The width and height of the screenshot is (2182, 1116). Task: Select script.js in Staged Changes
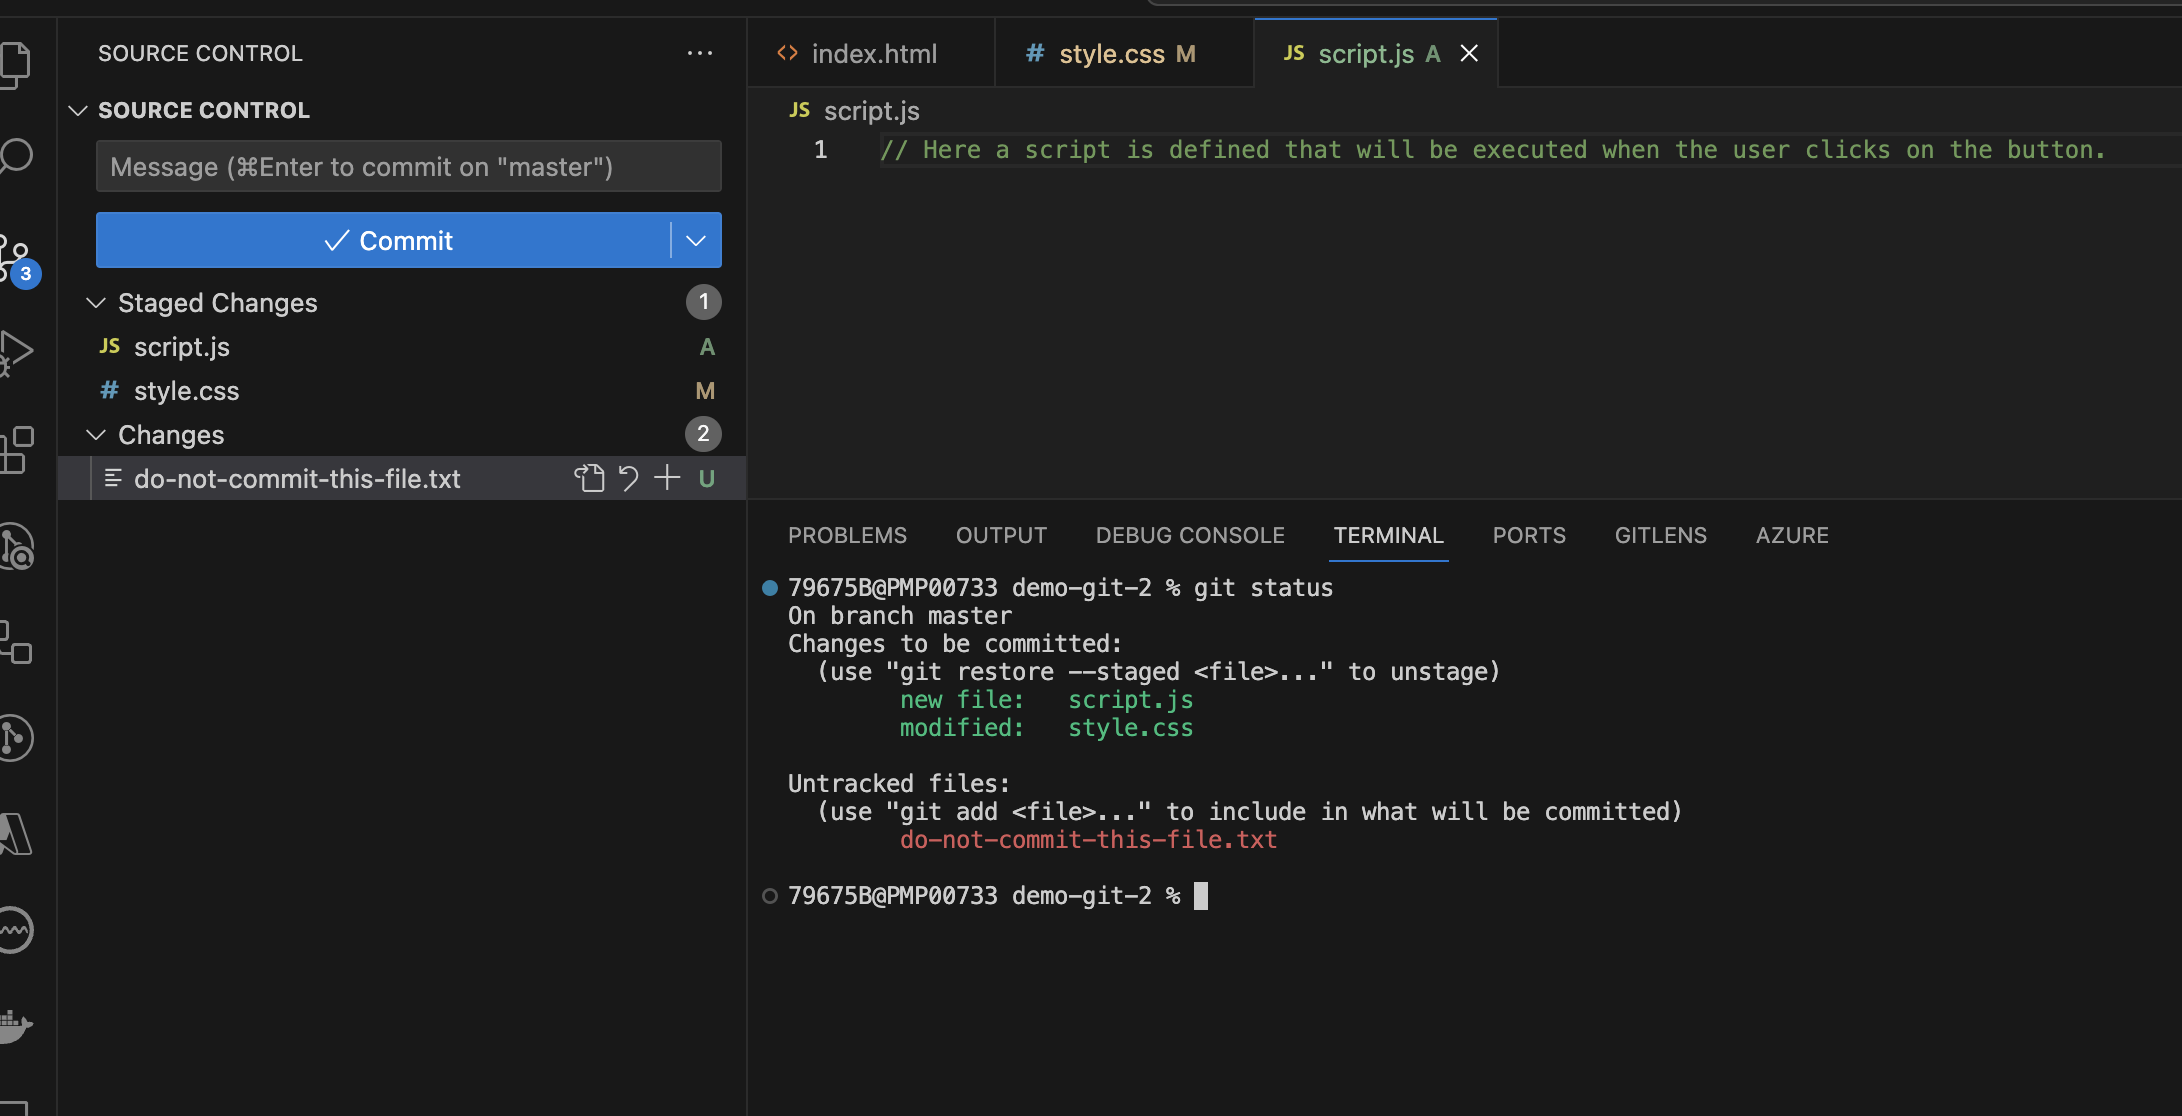(x=402, y=346)
